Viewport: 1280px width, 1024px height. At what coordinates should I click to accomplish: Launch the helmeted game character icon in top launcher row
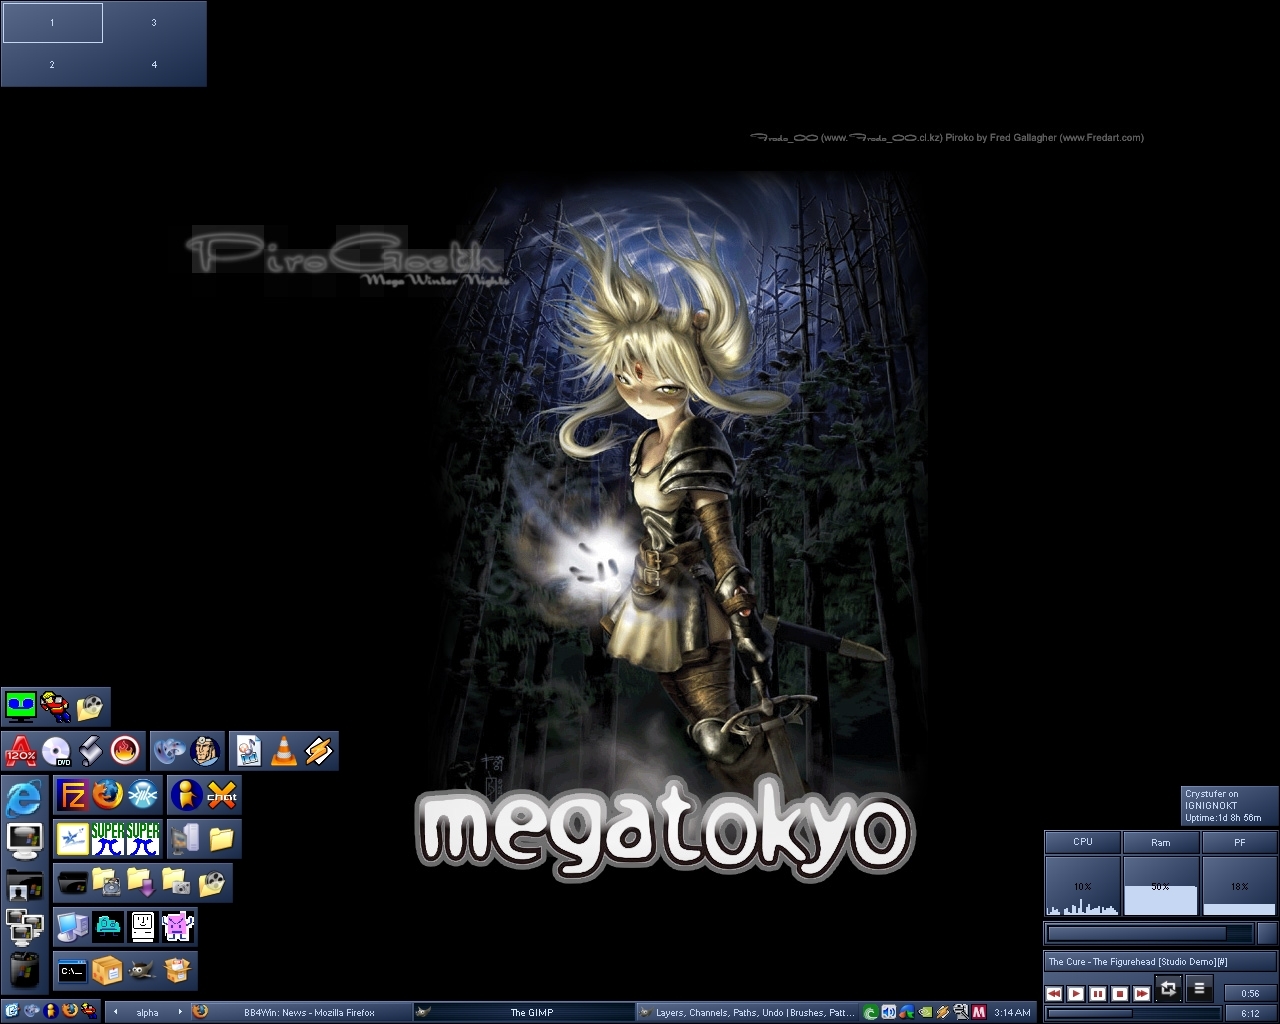coord(56,707)
